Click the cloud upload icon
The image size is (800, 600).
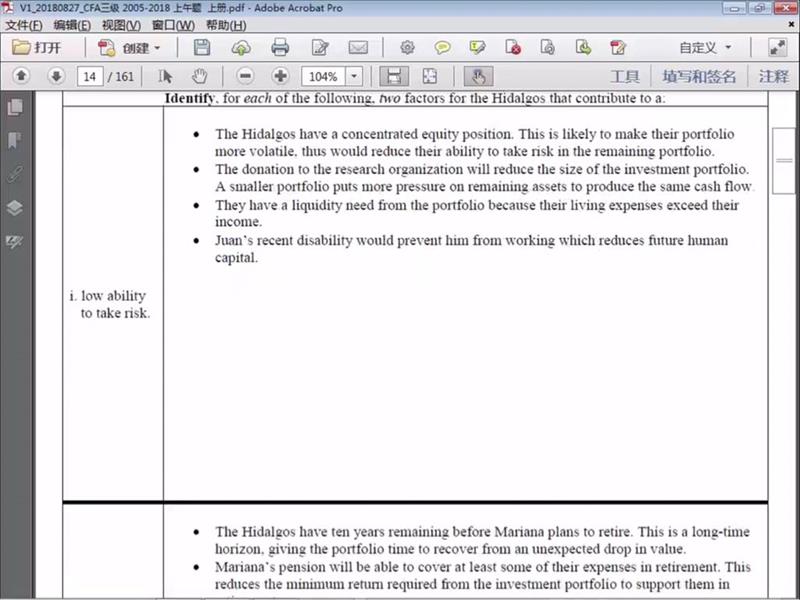click(x=241, y=48)
